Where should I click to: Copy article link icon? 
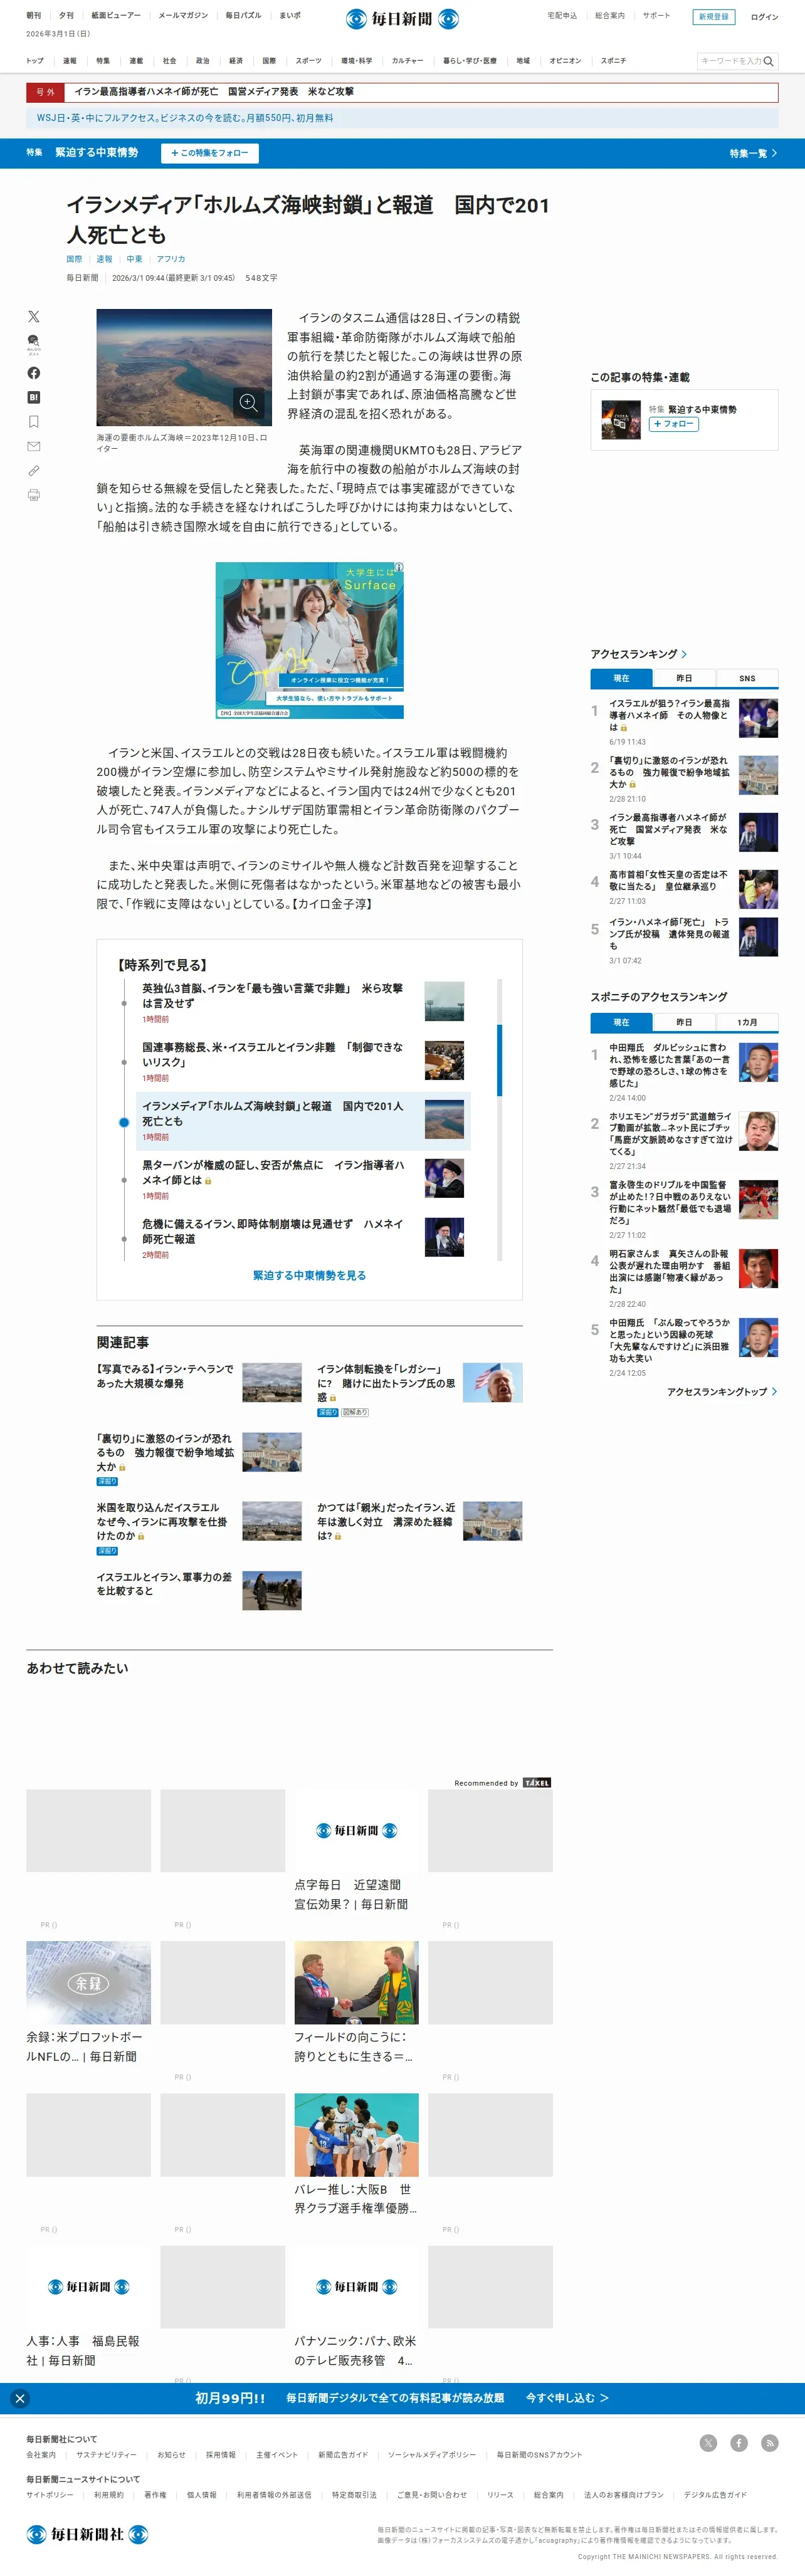[x=33, y=470]
